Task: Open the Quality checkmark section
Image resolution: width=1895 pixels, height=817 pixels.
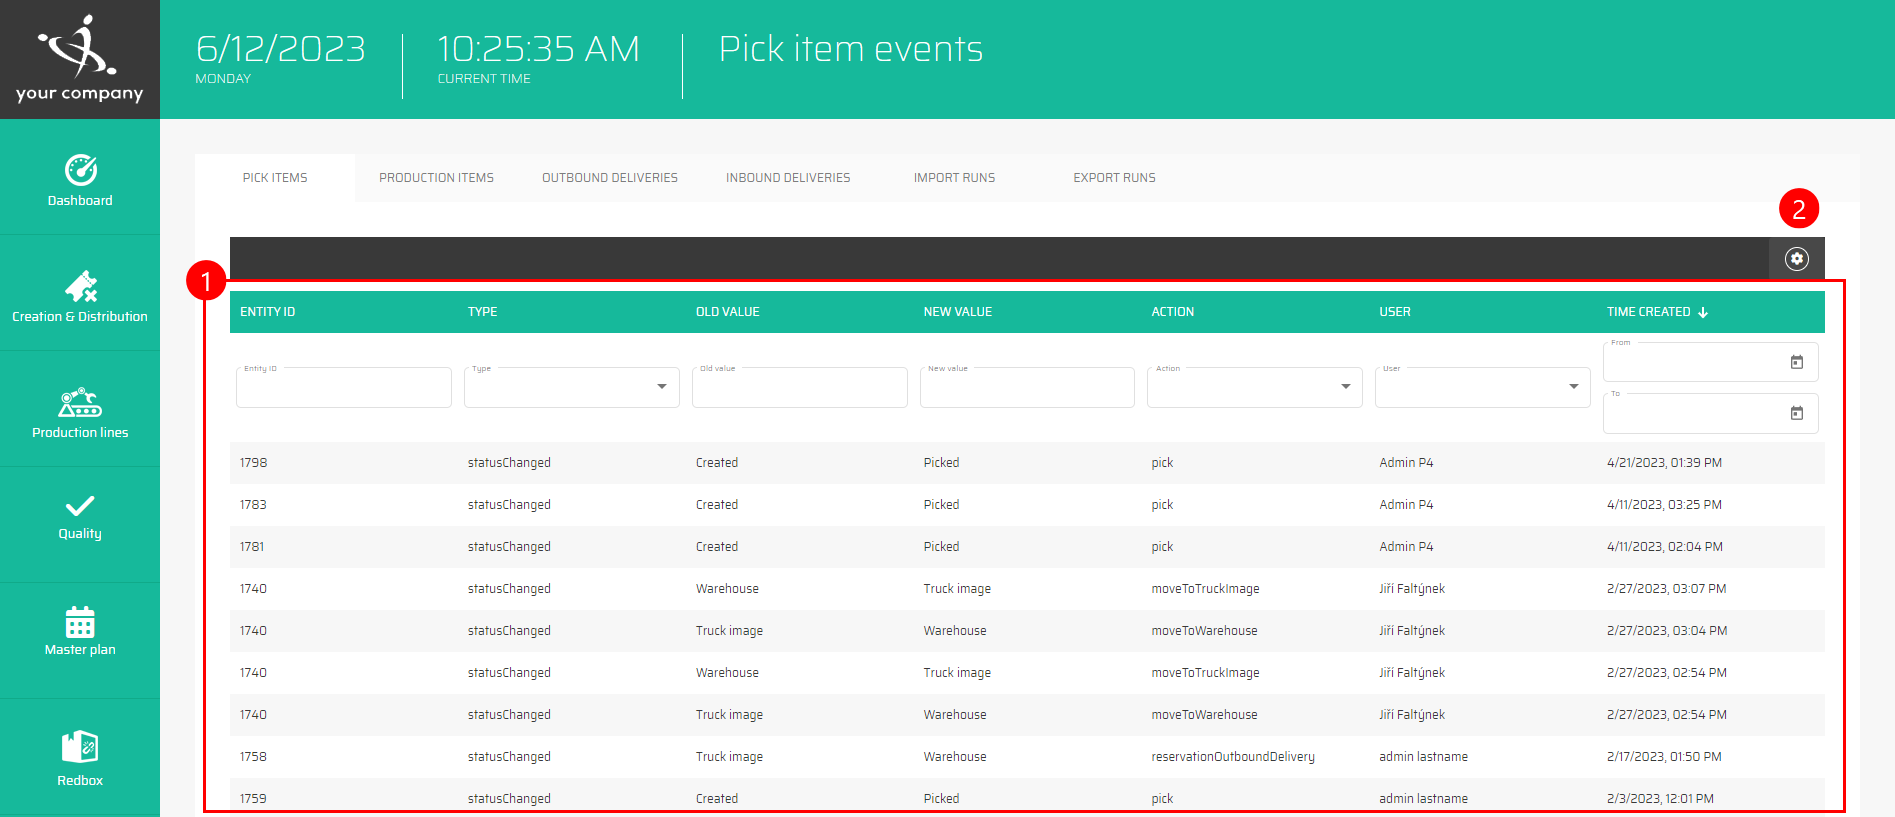Action: coord(80,516)
